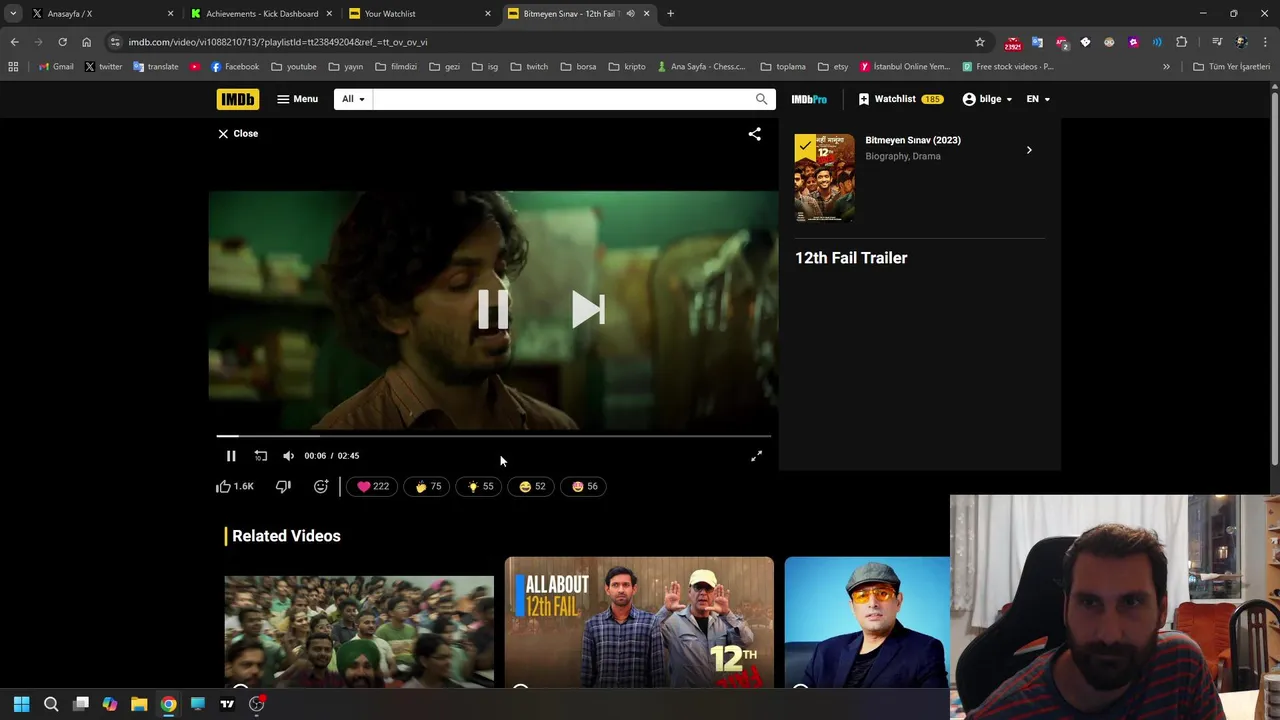
Task: Open Windows taskbar search
Action: point(51,704)
